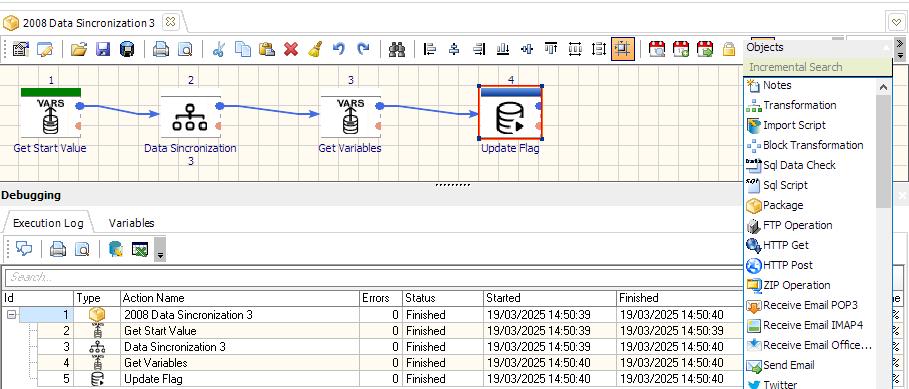Switch to the Variables tab
909x389 pixels.
pos(132,223)
